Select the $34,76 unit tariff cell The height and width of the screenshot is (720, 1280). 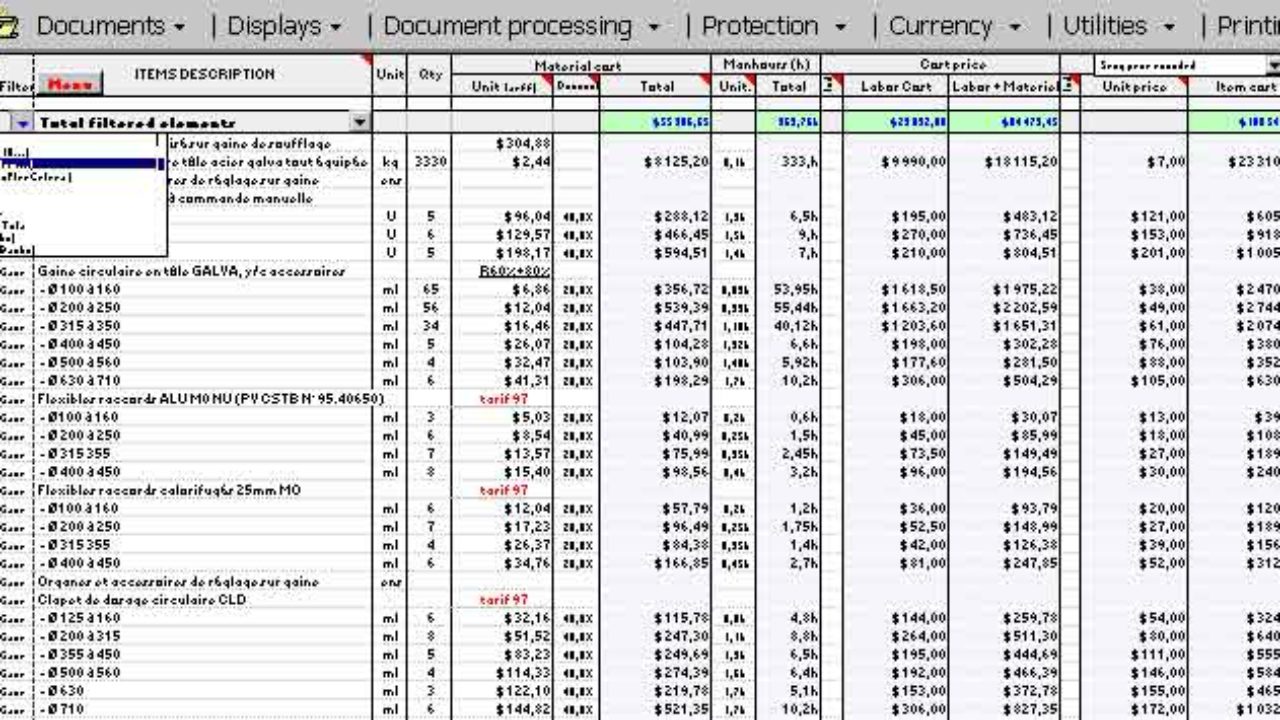tap(502, 564)
